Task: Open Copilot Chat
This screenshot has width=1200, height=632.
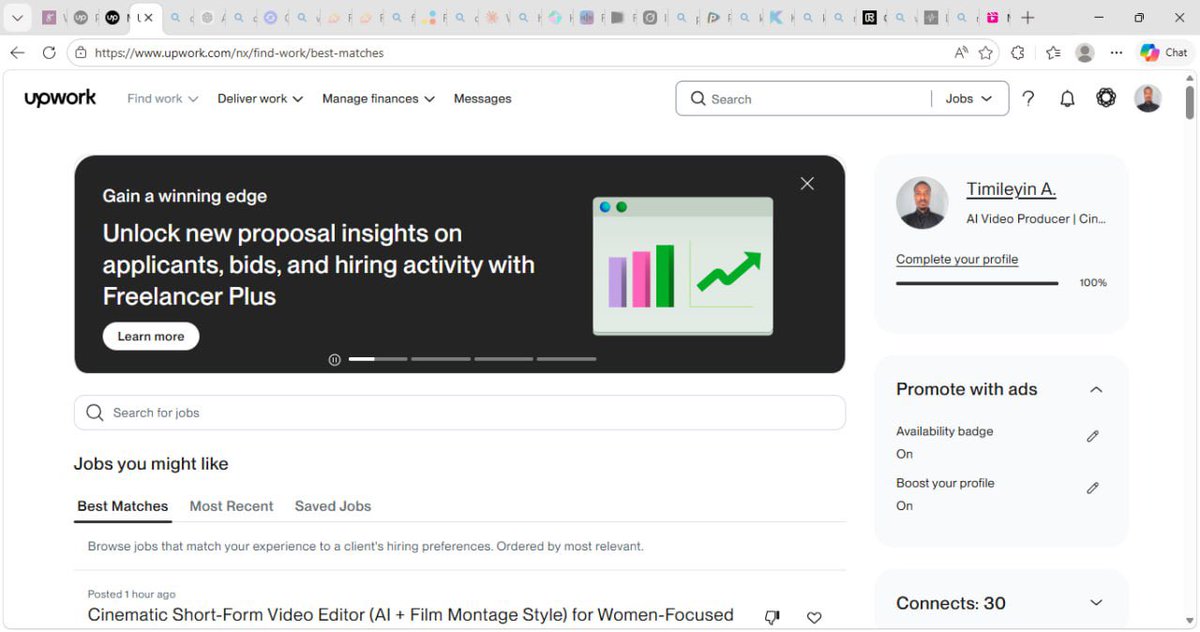Action: pyautogui.click(x=1164, y=53)
